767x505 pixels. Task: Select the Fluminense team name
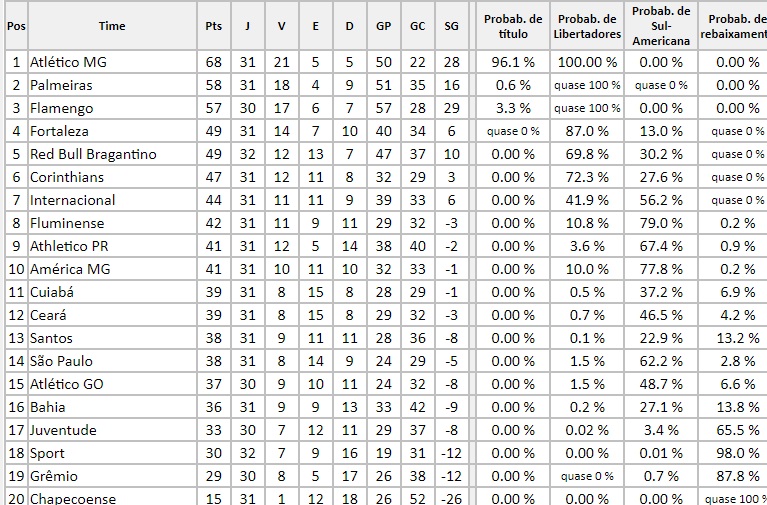[67, 223]
